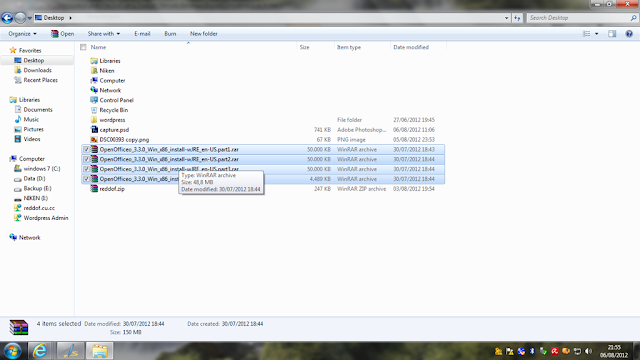Create a New folder
640x360 pixels.
(x=203, y=34)
